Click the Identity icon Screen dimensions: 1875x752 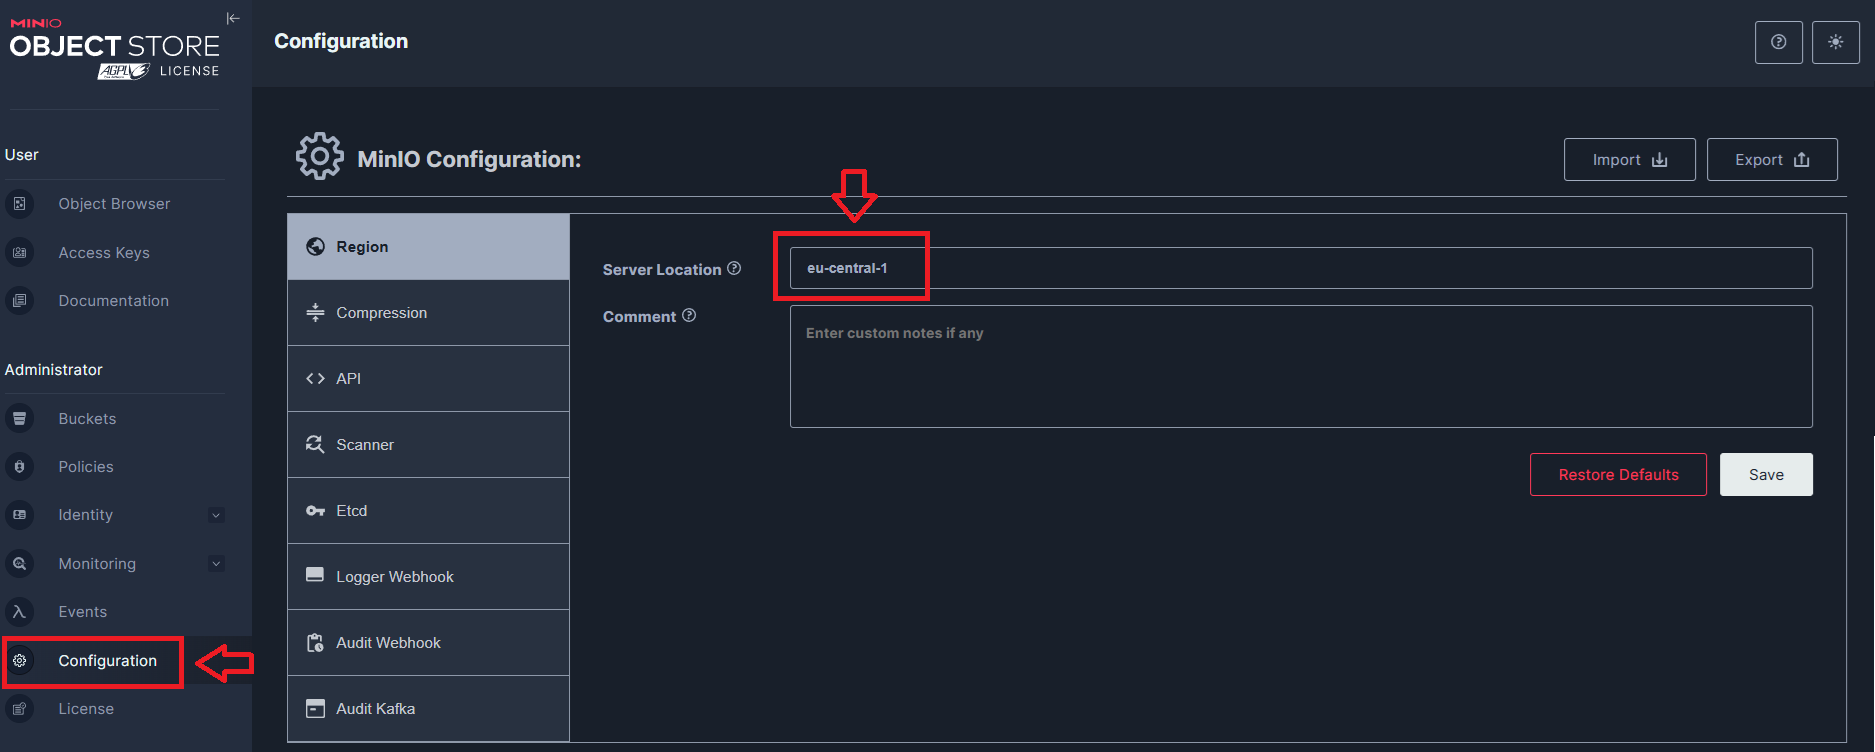19,515
